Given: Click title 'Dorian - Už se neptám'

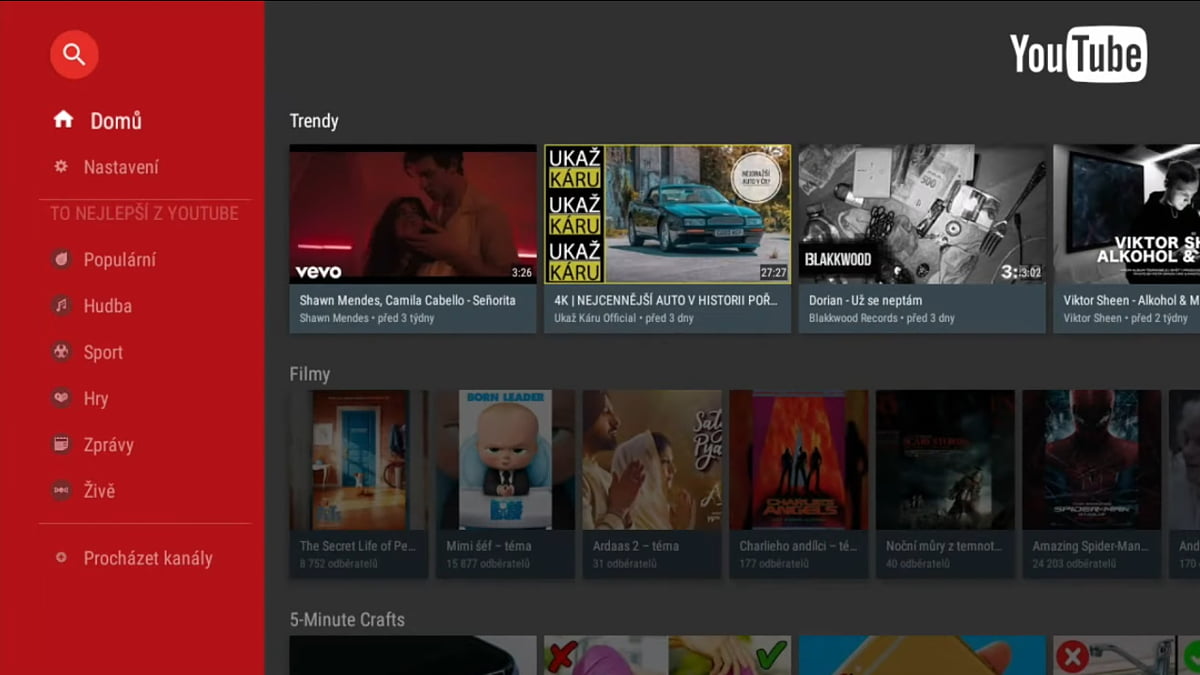Looking at the screenshot, I should [866, 300].
